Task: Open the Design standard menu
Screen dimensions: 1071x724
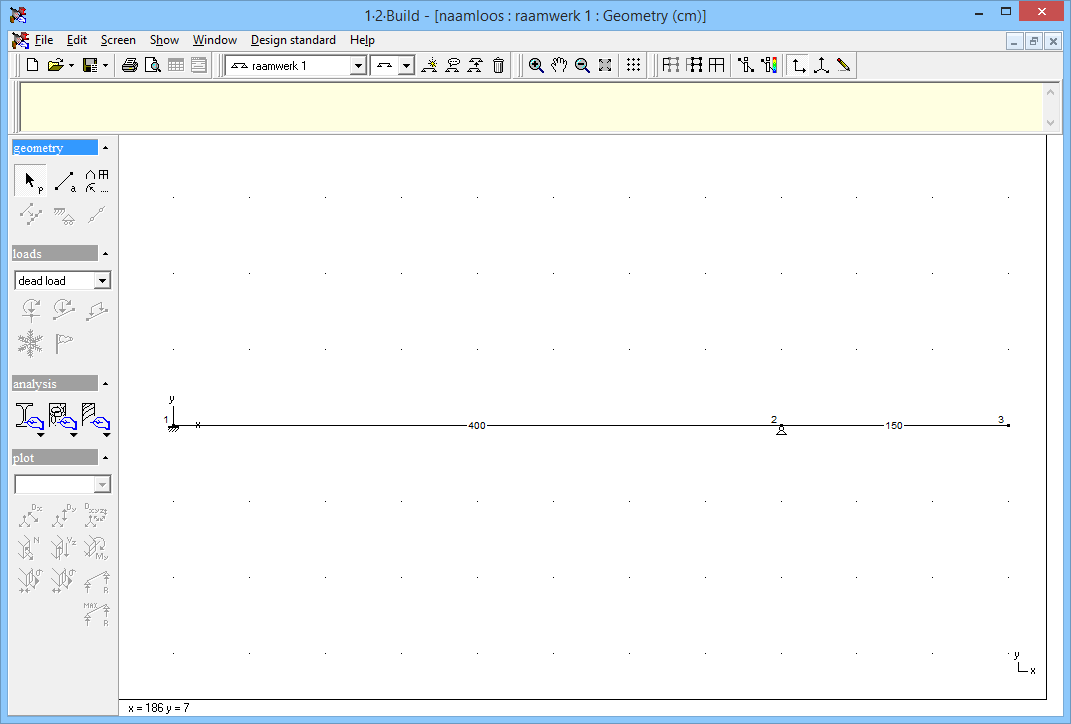Action: click(293, 40)
